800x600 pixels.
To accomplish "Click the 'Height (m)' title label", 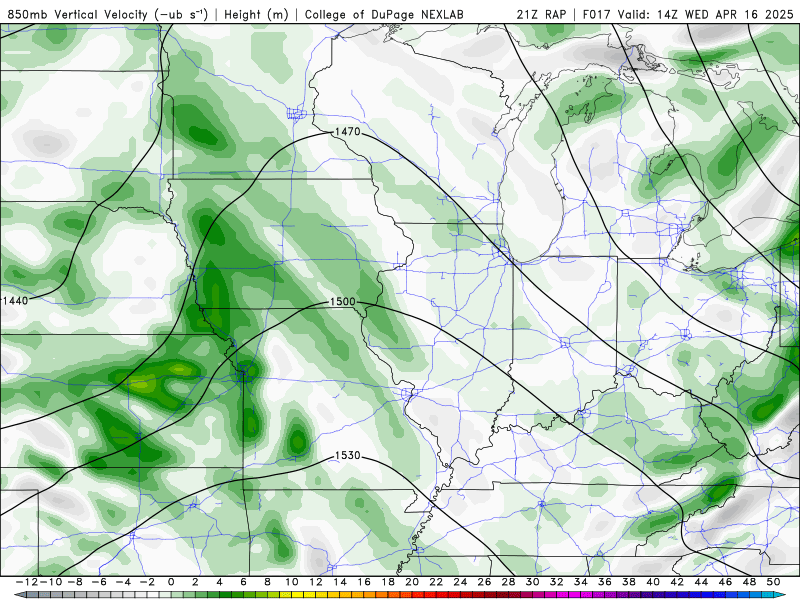I will [x=257, y=14].
